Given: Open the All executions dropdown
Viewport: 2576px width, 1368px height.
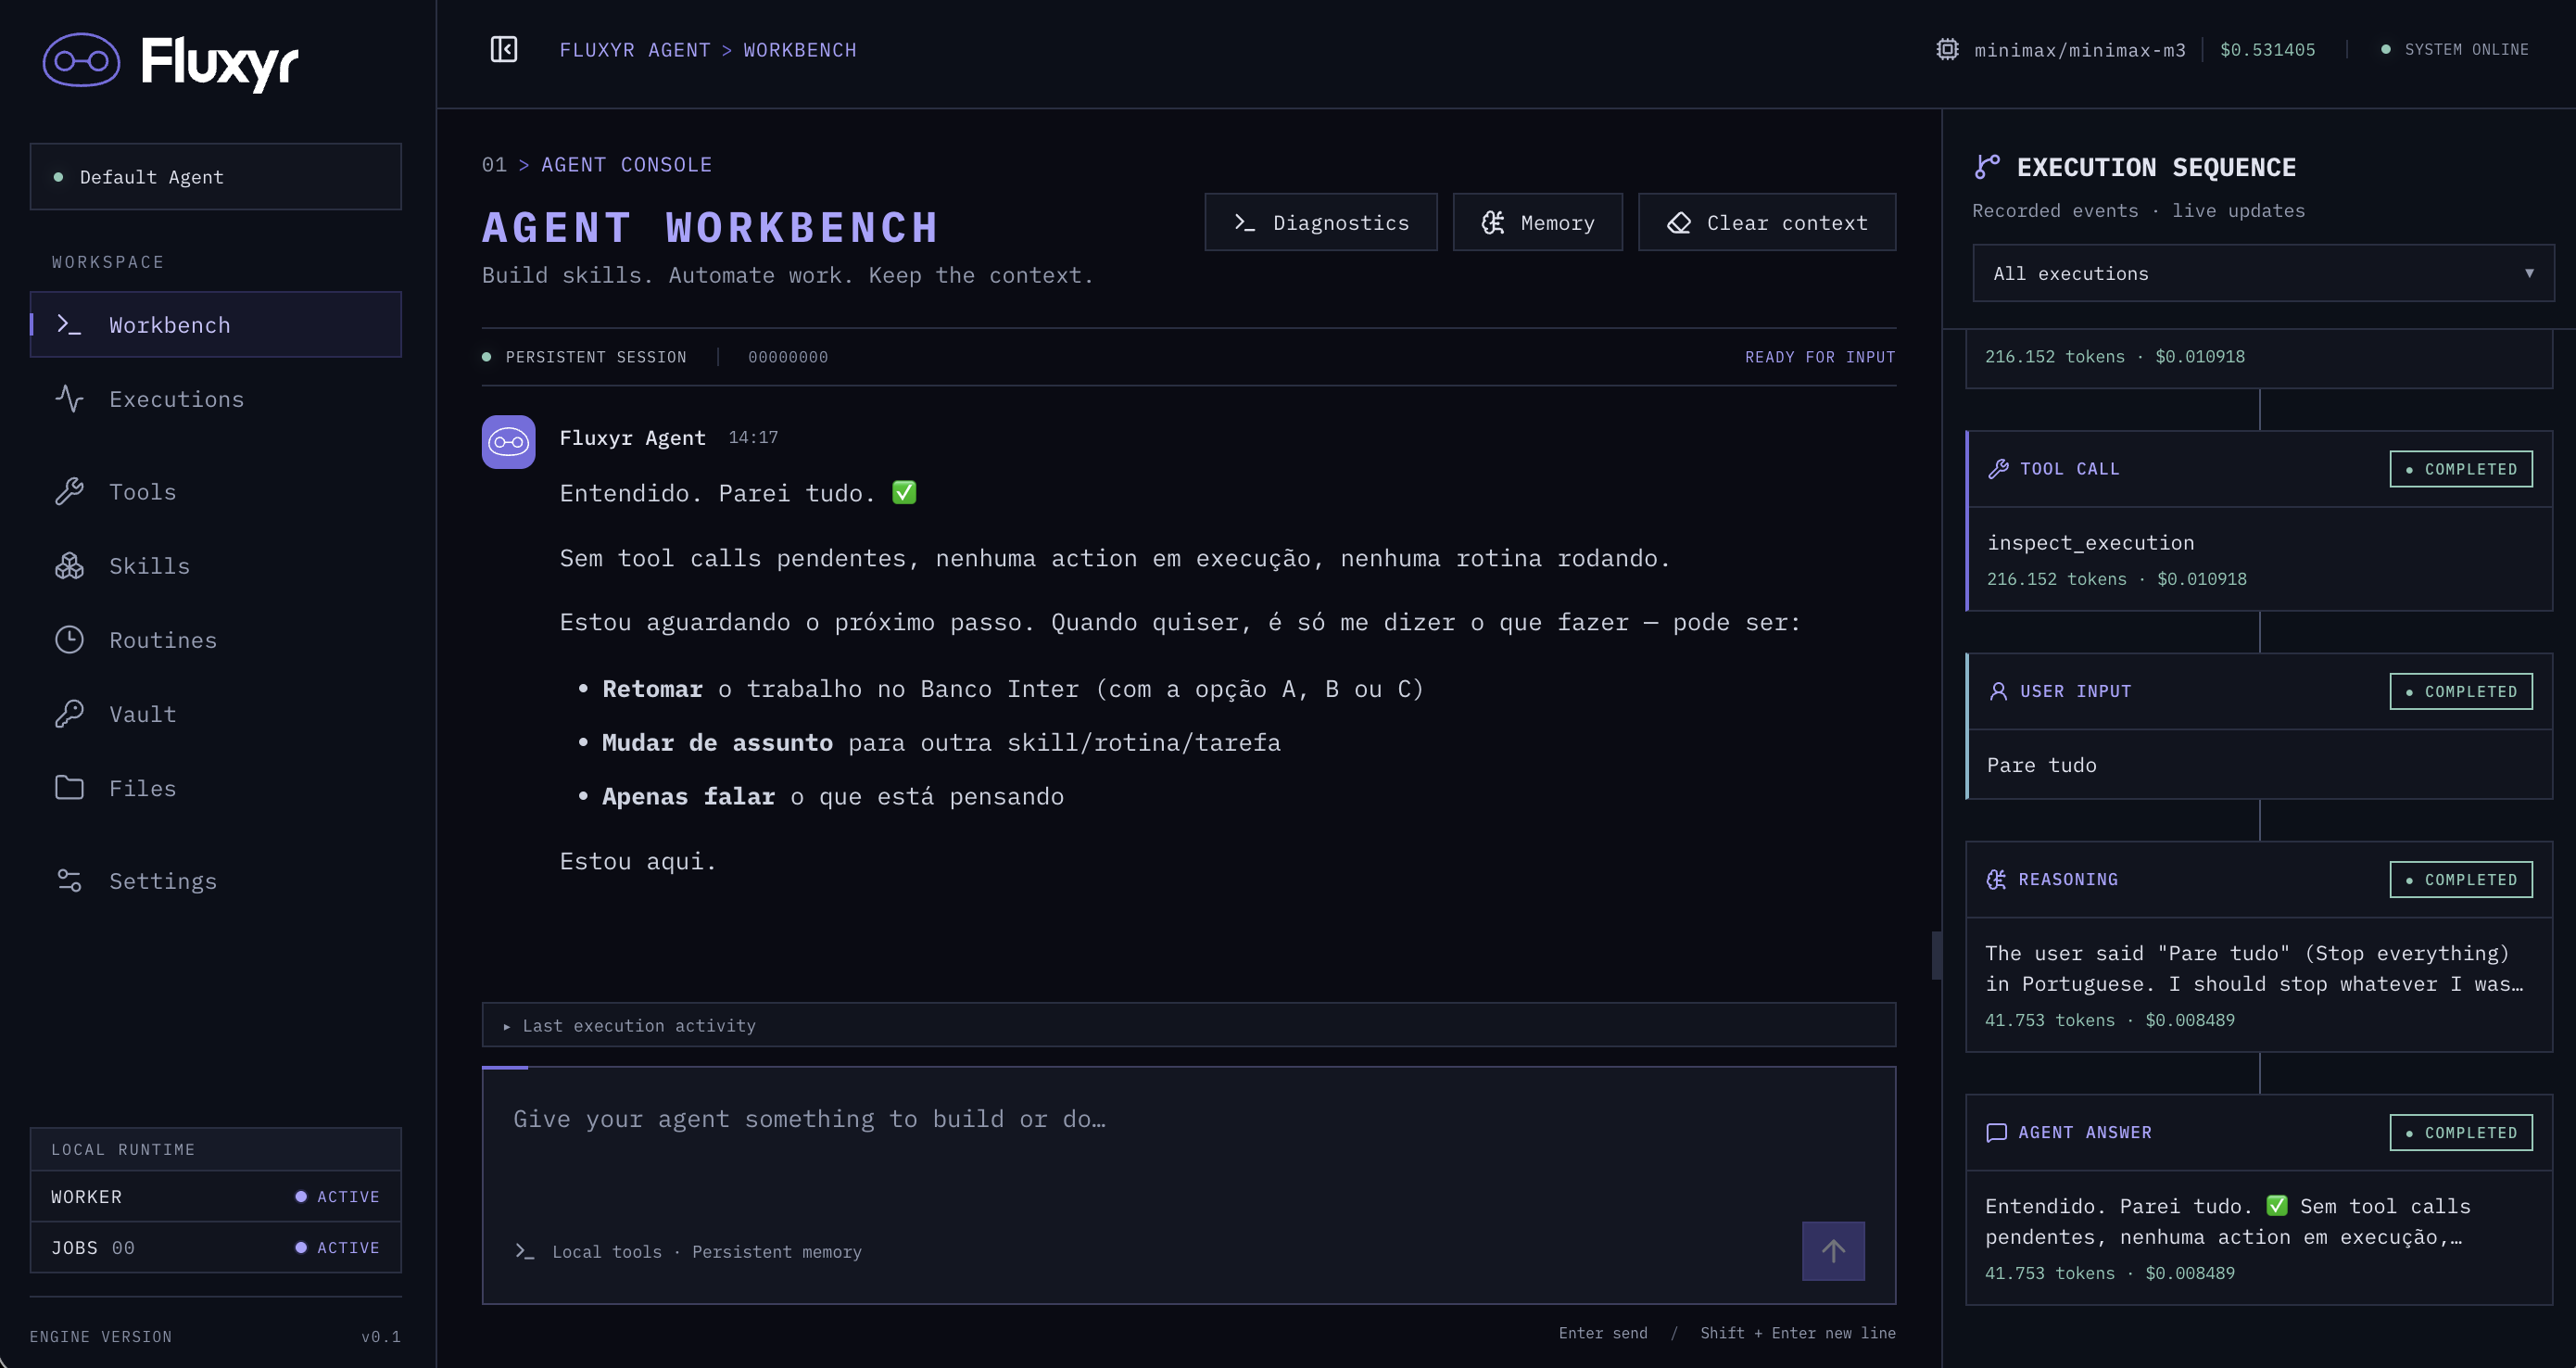Looking at the screenshot, I should tap(2262, 272).
